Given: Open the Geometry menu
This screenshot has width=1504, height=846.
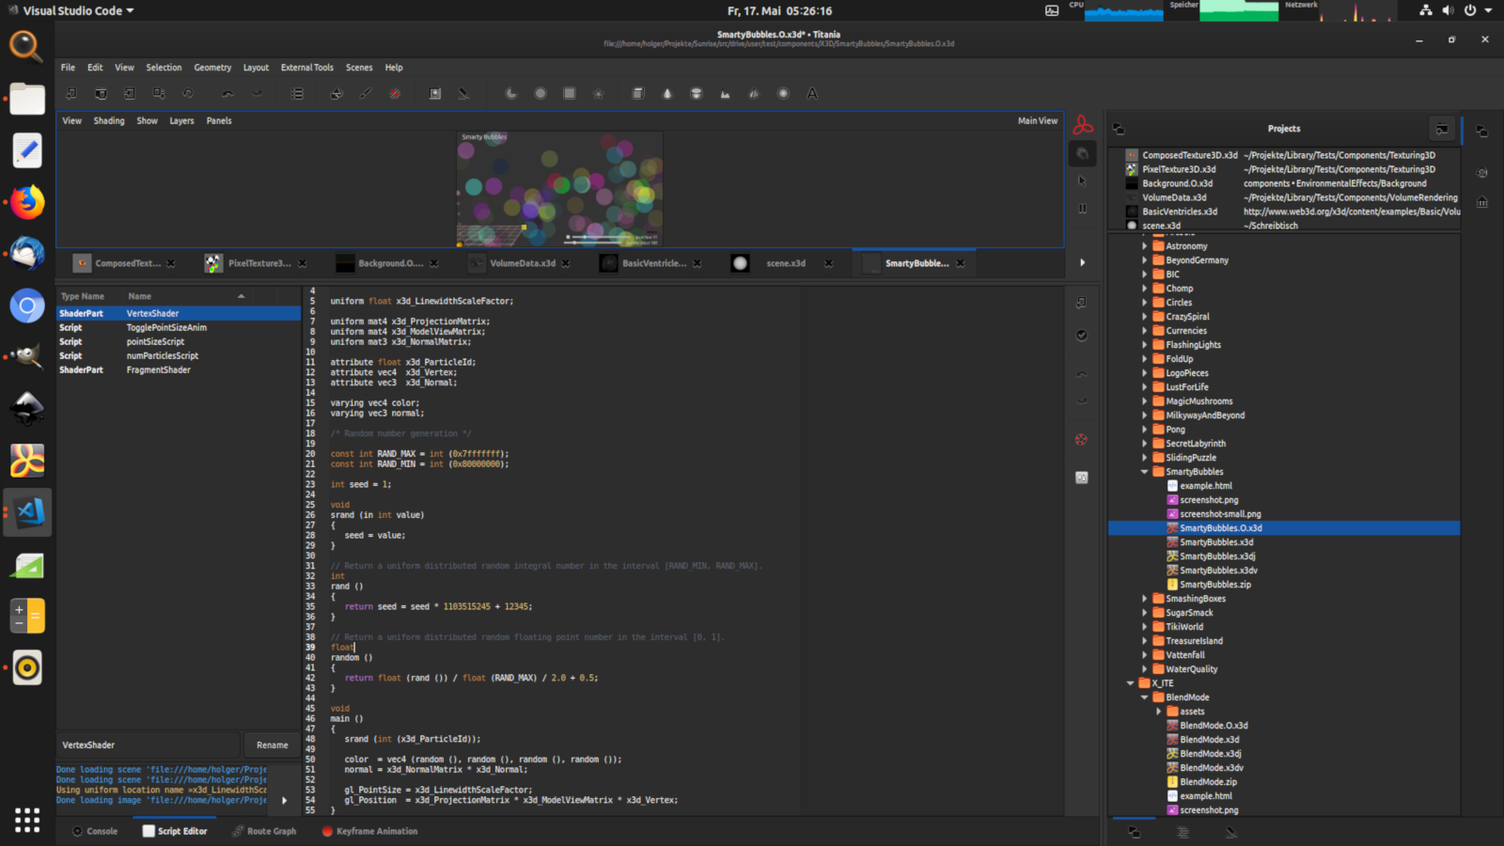Looking at the screenshot, I should pyautogui.click(x=212, y=67).
